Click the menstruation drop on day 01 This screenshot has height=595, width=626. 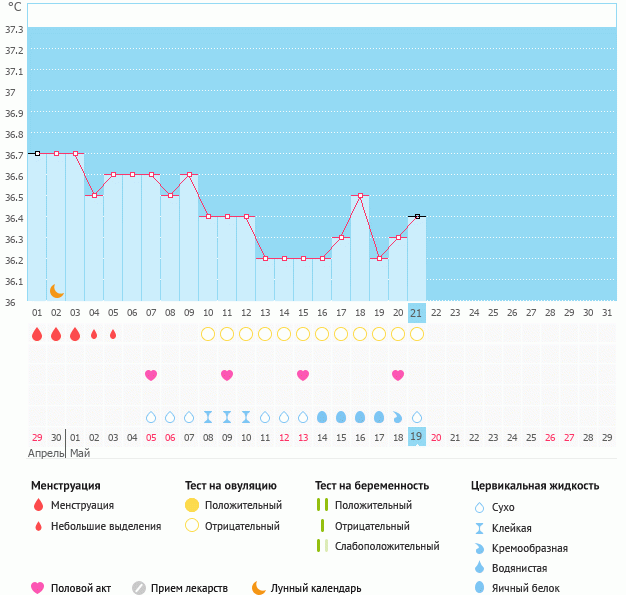coord(37,334)
